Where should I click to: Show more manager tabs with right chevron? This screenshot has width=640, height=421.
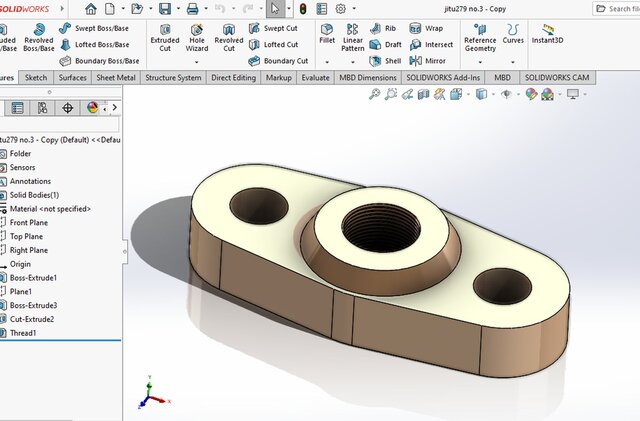point(115,108)
